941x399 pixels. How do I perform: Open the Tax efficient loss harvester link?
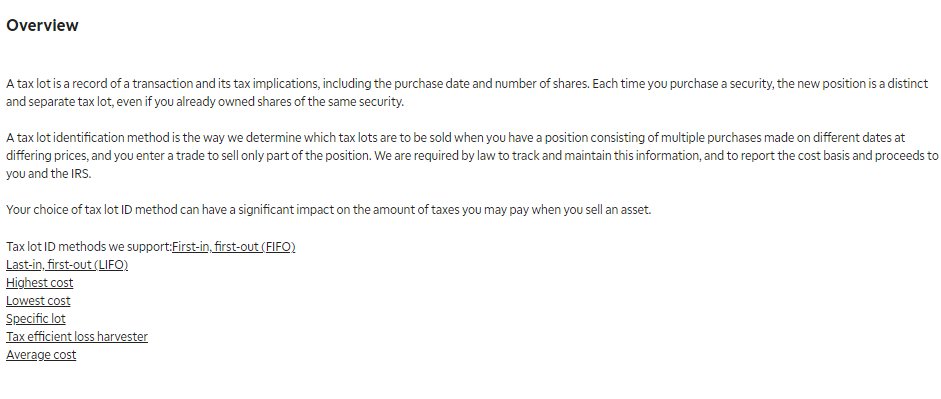77,337
